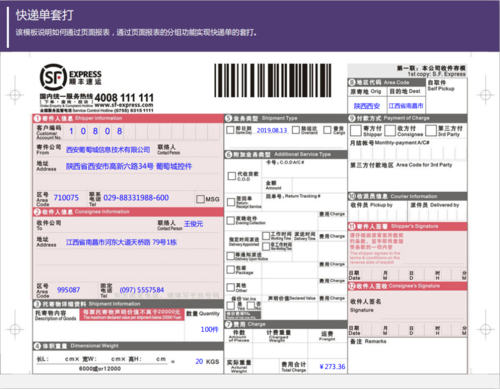This screenshot has width=500, height=389.
Task: Click the 自取件 Self Pickup cell
Action: point(446,95)
